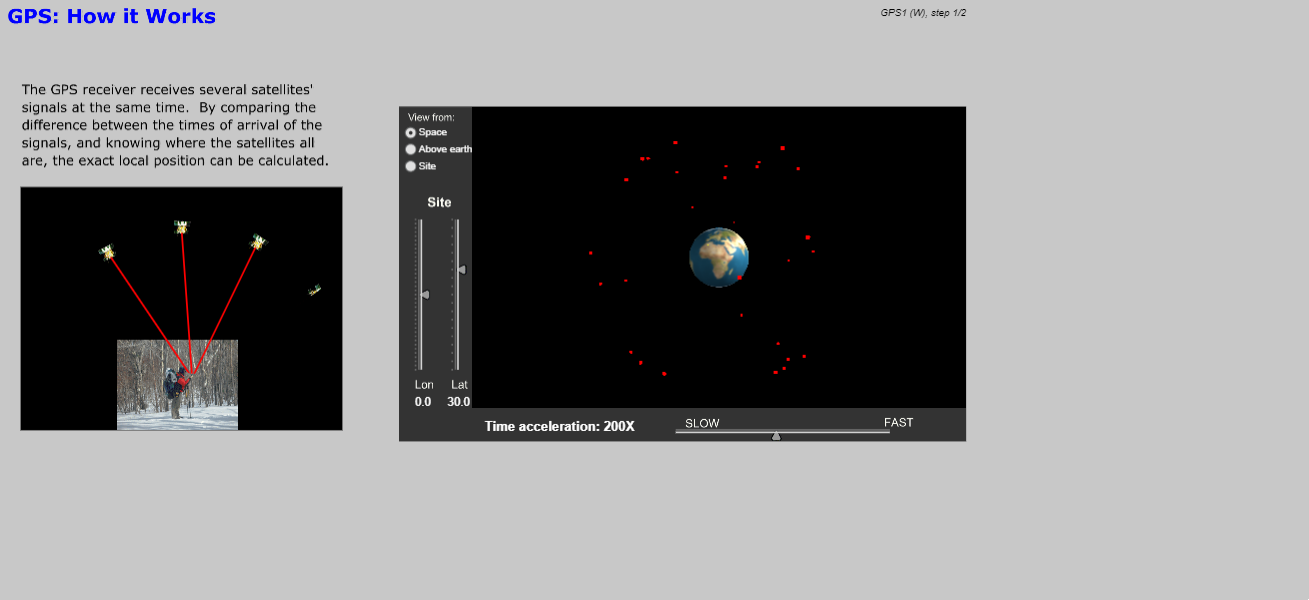Click the hiker's red GPS receiver in the photo
Image resolution: width=1309 pixels, height=600 pixels.
(184, 380)
